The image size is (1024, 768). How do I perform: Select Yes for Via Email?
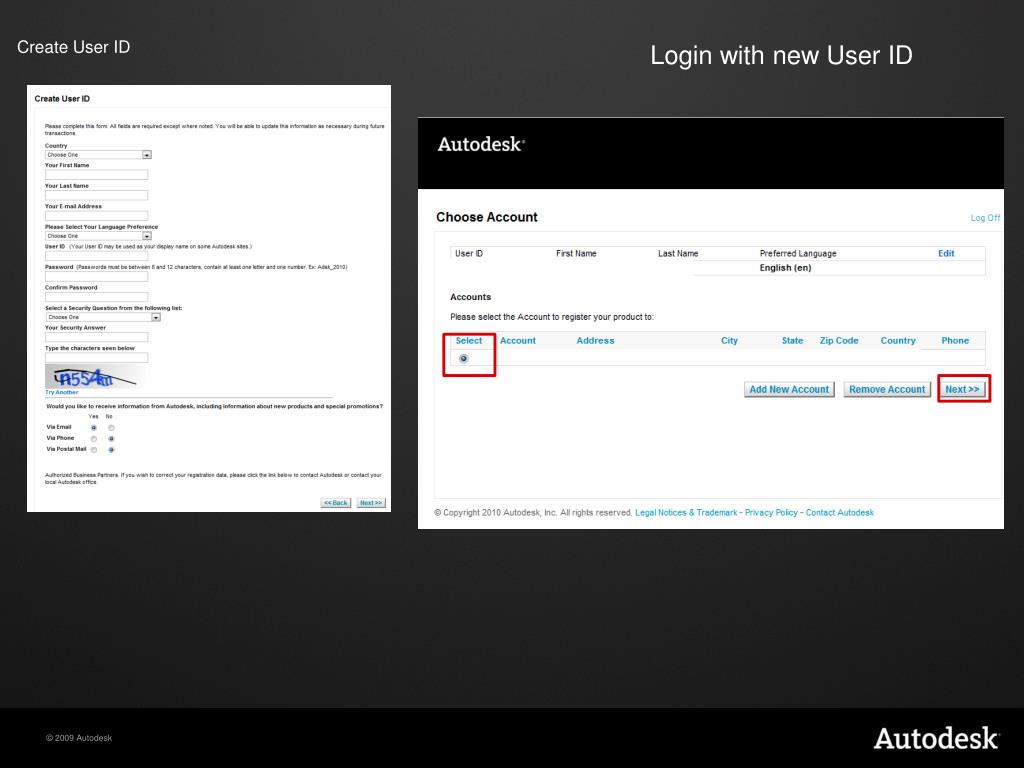click(94, 428)
